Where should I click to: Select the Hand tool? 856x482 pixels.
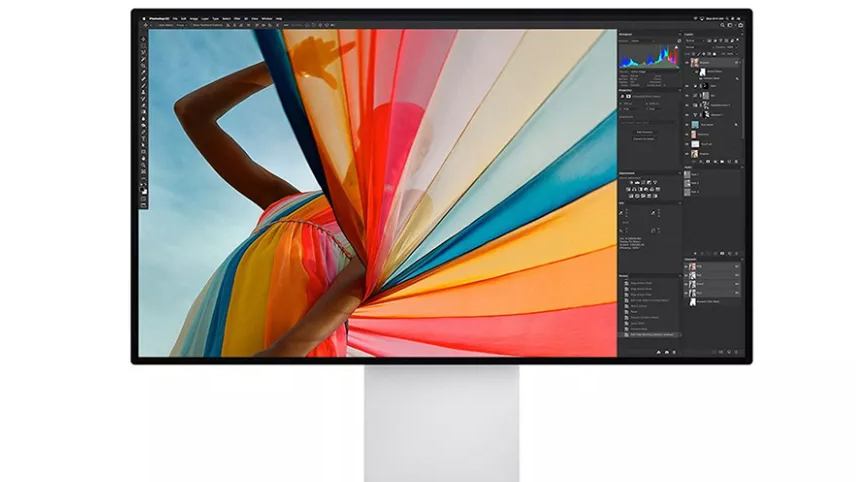point(144,158)
